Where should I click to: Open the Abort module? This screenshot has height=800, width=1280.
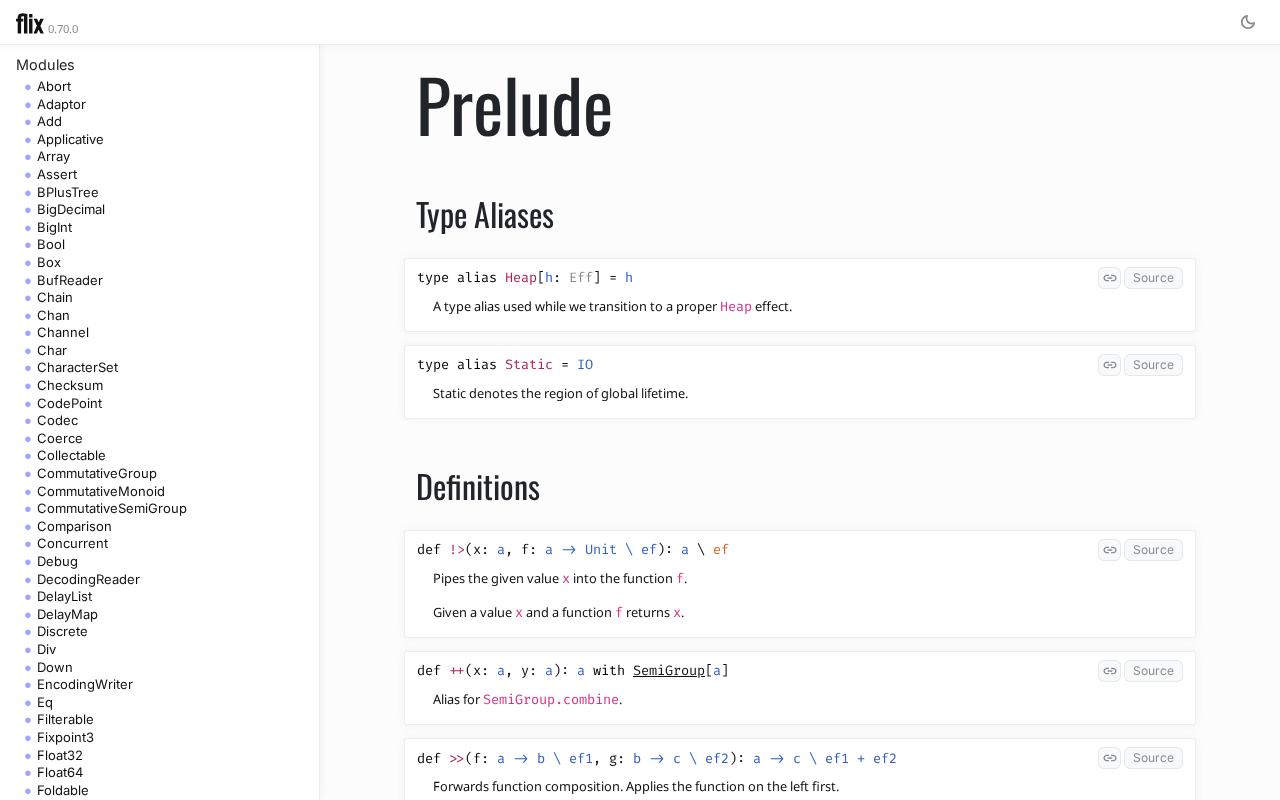[54, 87]
